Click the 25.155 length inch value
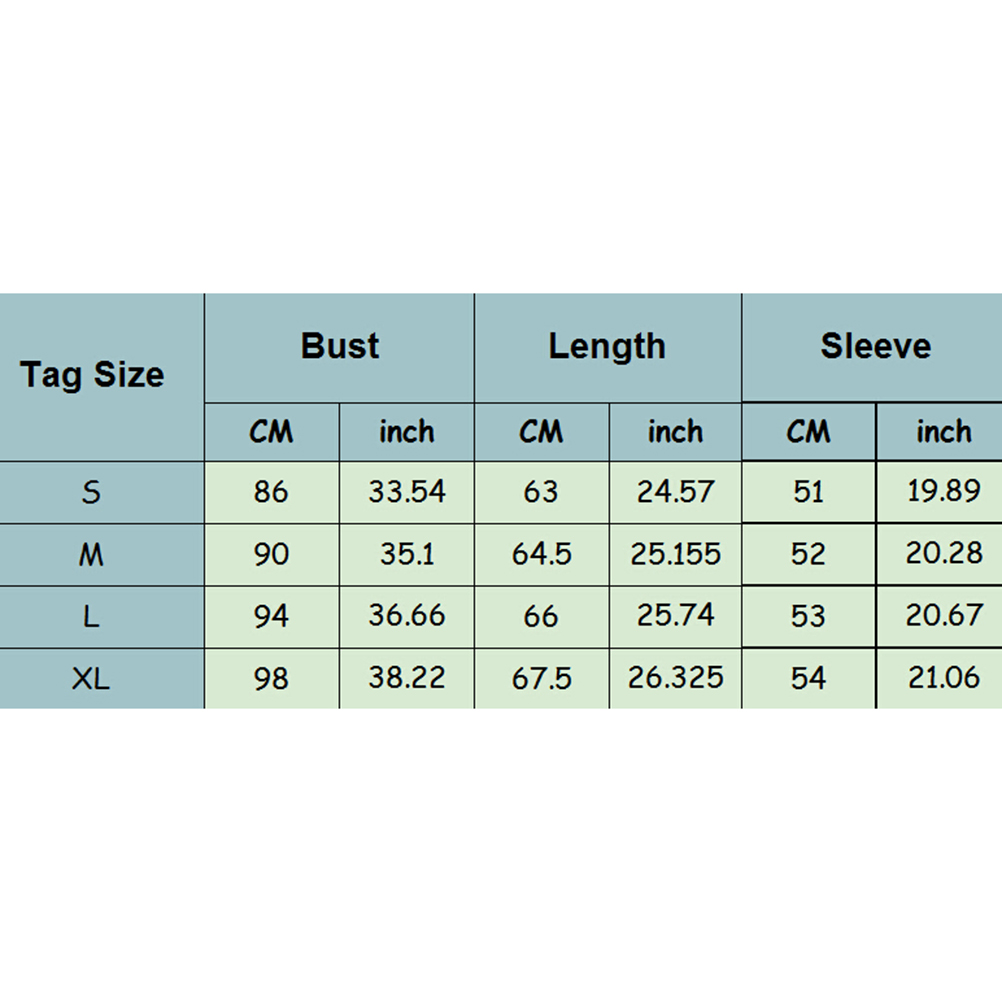The width and height of the screenshot is (1002, 1002). [x=675, y=554]
